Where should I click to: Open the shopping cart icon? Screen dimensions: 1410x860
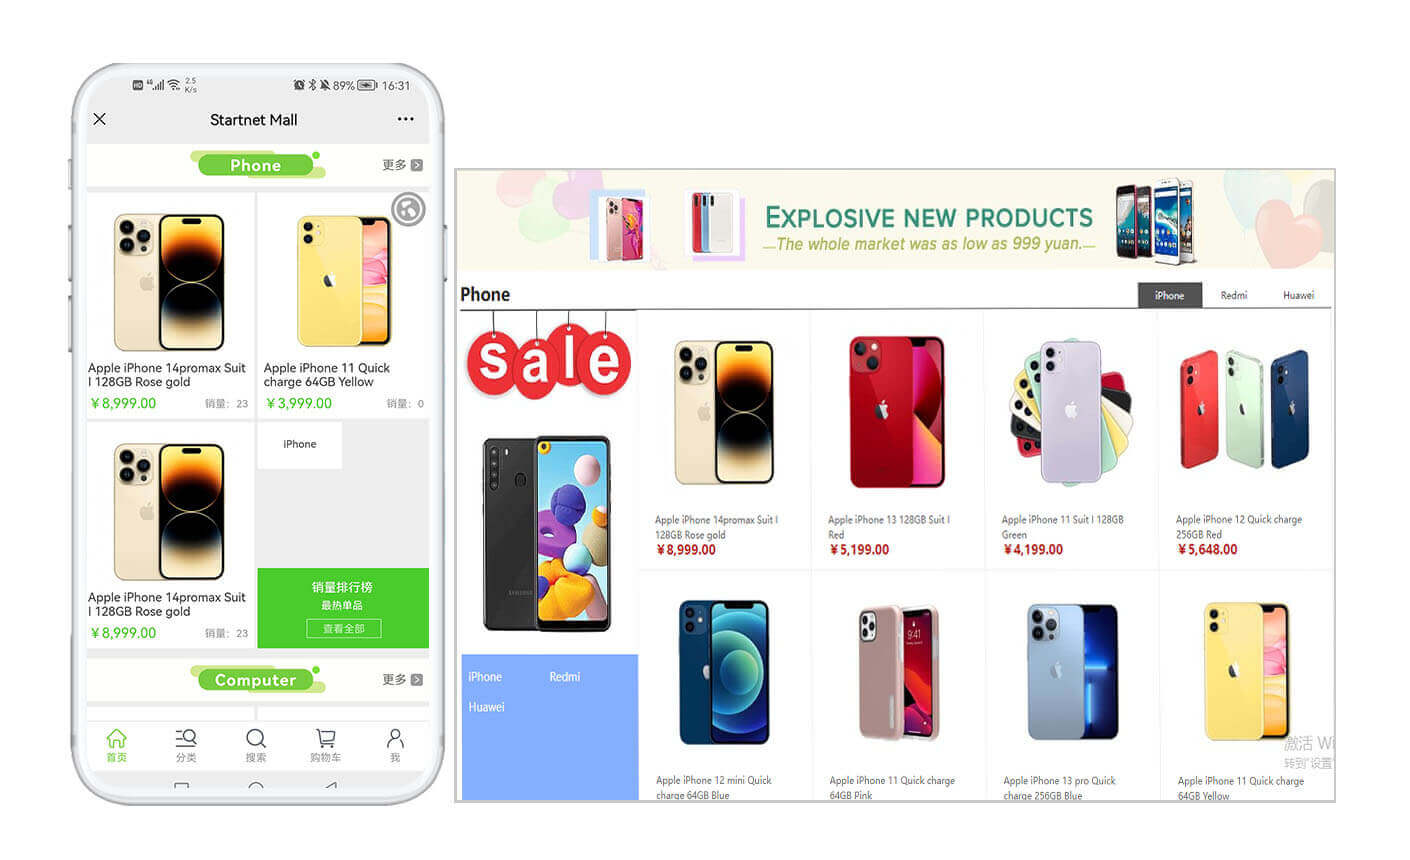coord(326,739)
